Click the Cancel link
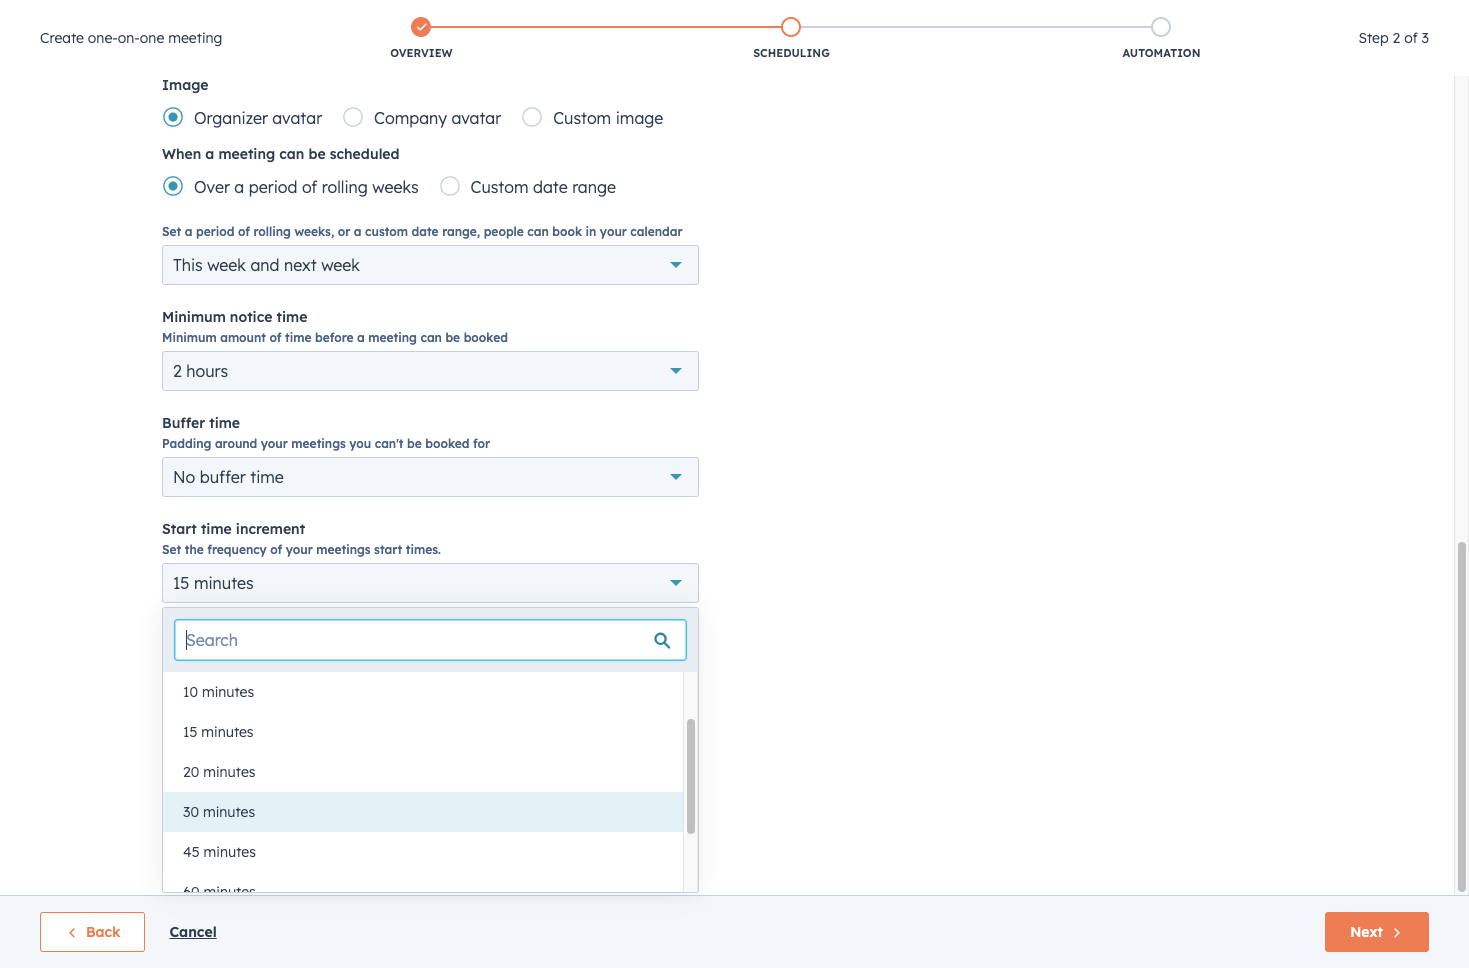This screenshot has width=1469, height=968. click(x=193, y=932)
